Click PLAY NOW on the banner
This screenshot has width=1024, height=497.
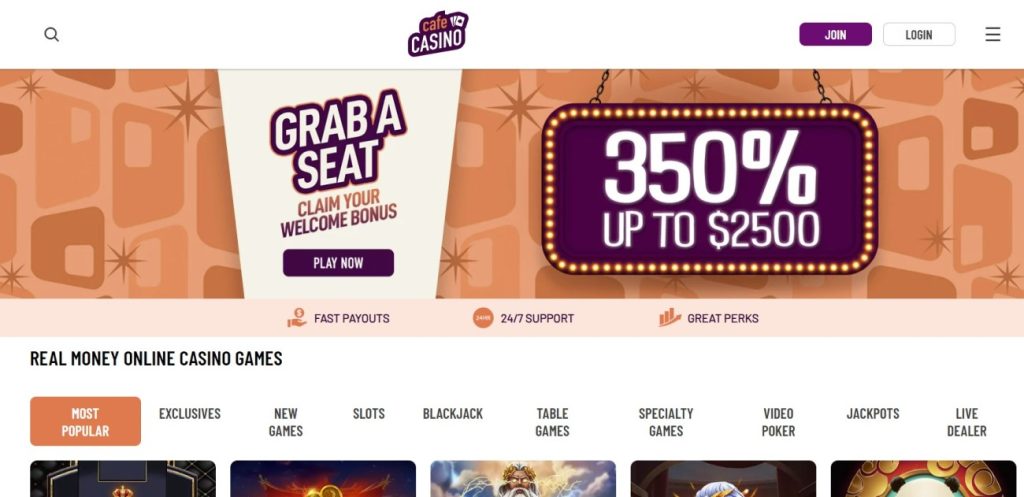[338, 263]
